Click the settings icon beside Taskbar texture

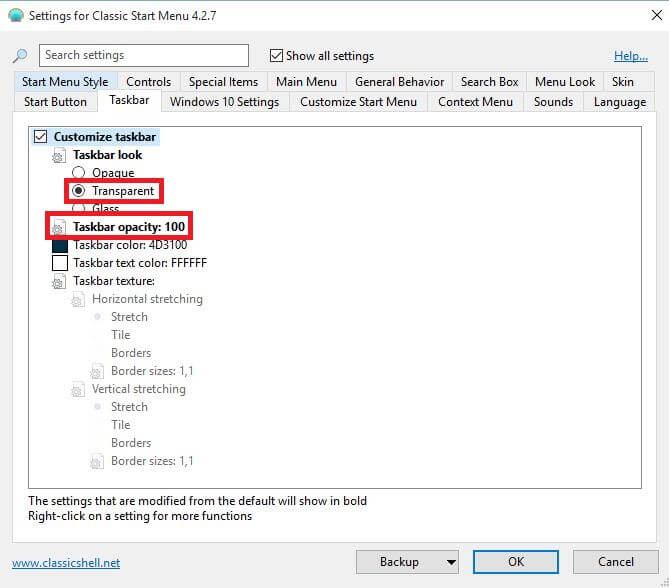pos(59,281)
